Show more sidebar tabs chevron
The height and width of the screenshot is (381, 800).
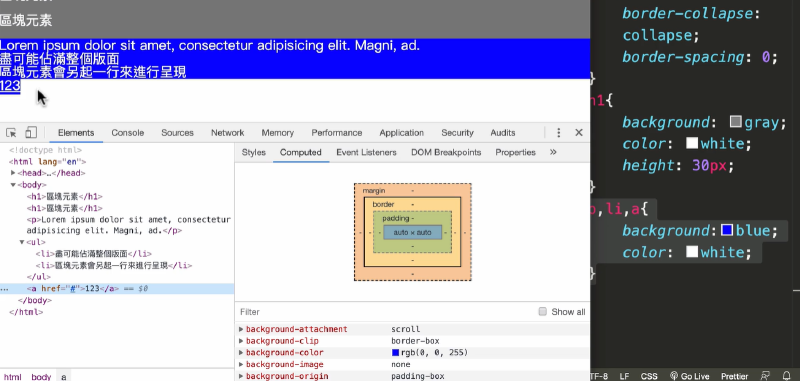click(x=553, y=152)
